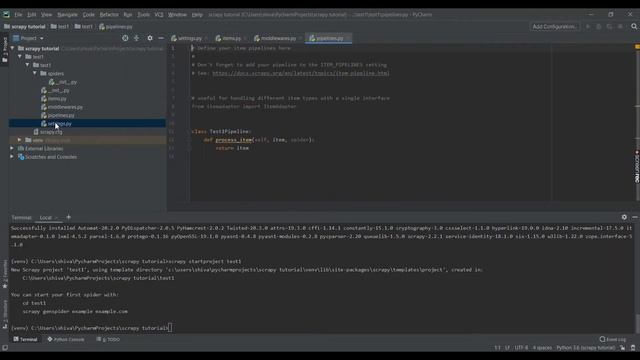Collapse the outer test1 folder

point(20,56)
